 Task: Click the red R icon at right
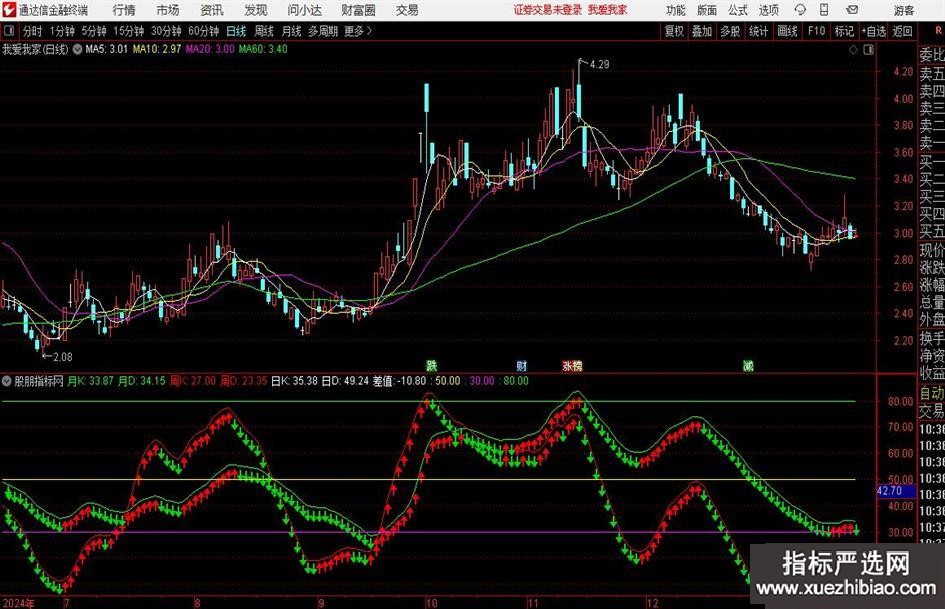tap(938, 31)
